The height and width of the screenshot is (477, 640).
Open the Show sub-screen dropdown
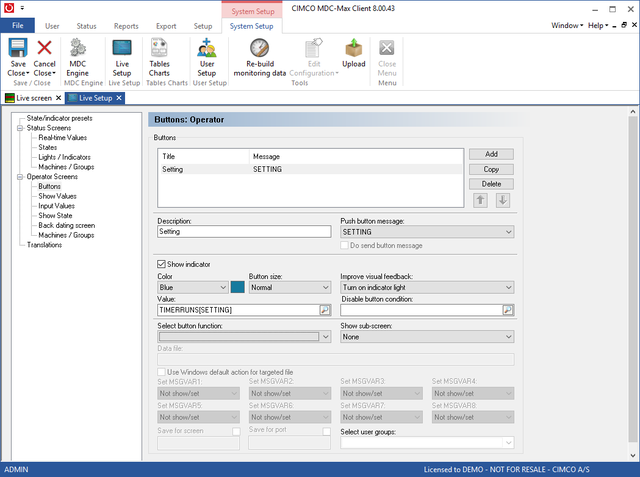pos(427,337)
